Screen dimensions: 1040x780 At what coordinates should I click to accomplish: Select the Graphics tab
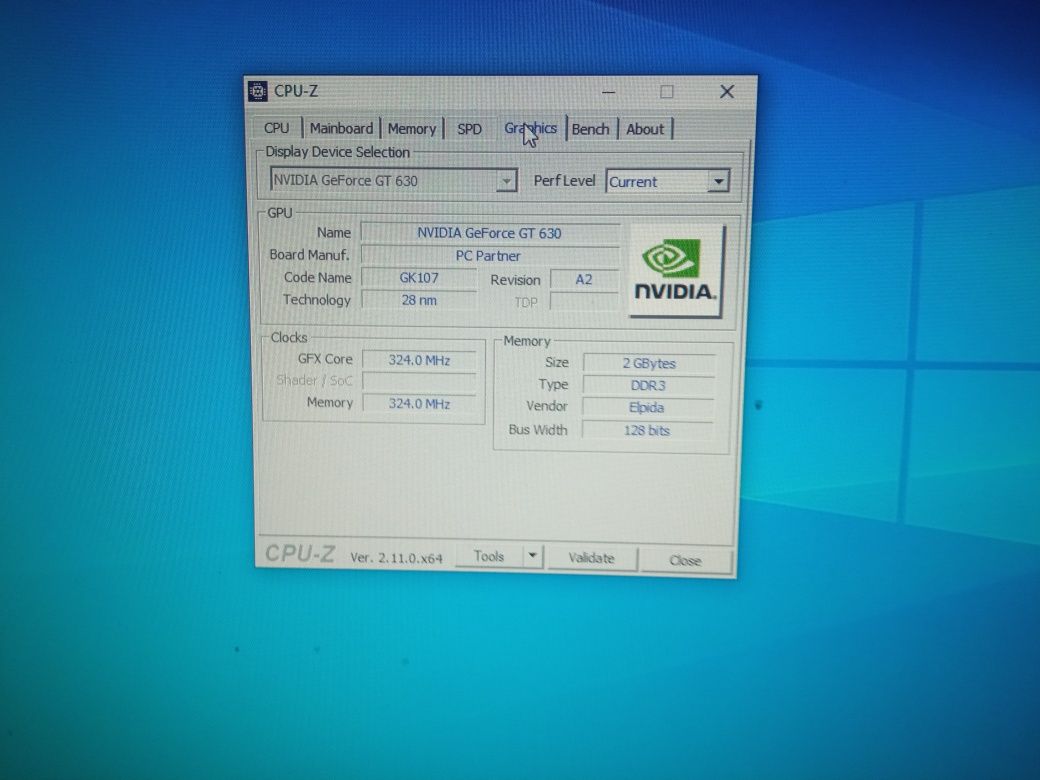pyautogui.click(x=531, y=128)
